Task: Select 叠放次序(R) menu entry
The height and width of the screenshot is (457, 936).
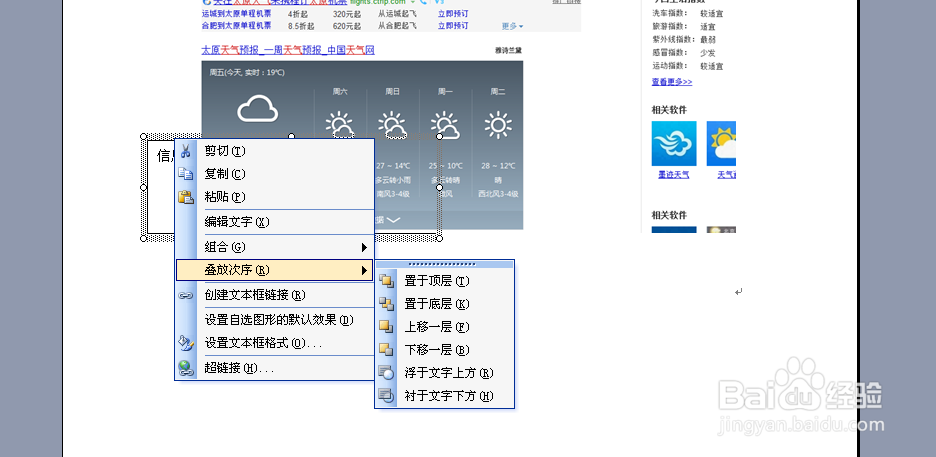Action: click(x=275, y=270)
